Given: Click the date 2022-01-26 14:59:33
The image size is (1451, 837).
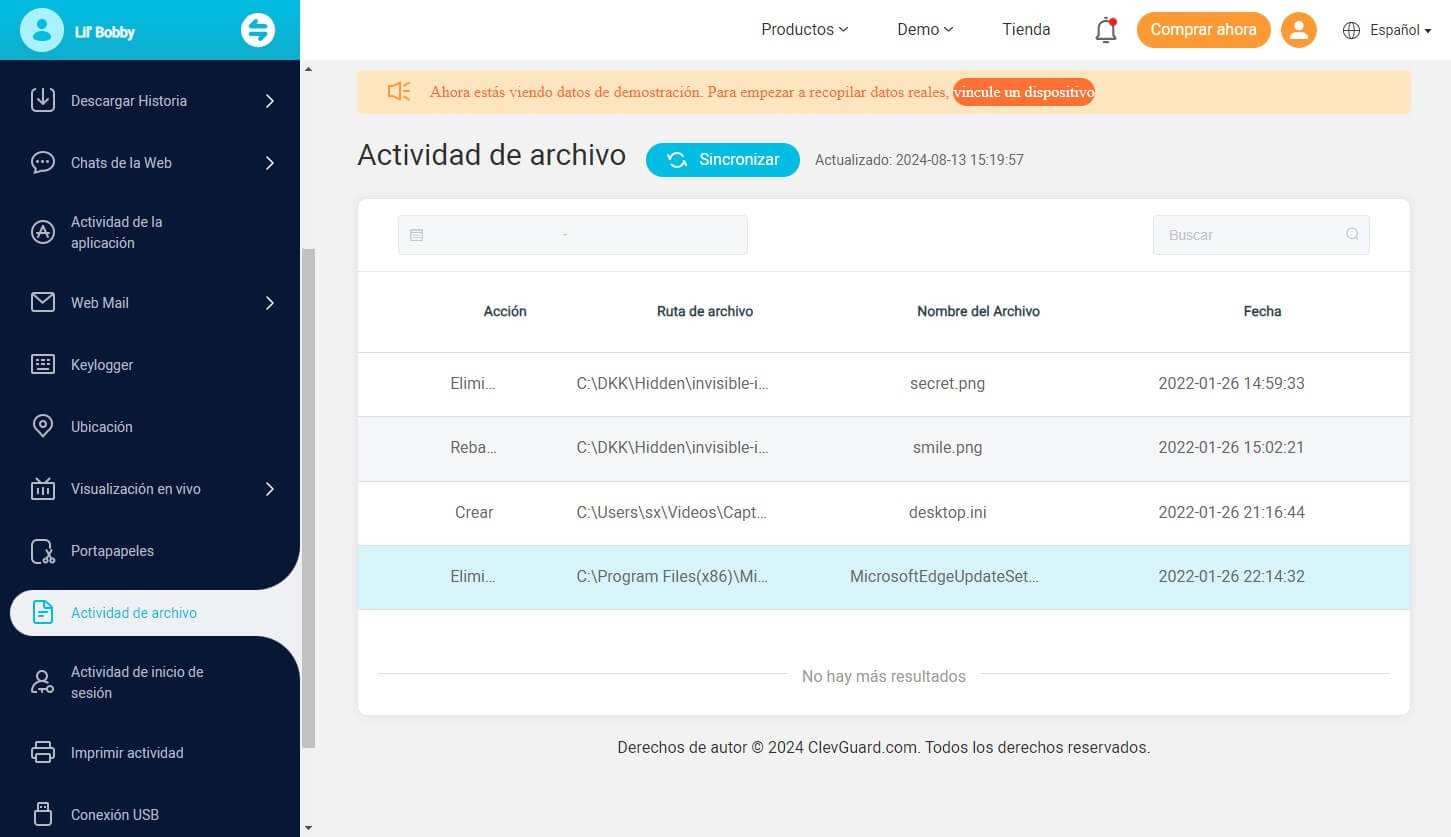Looking at the screenshot, I should pyautogui.click(x=1231, y=384).
